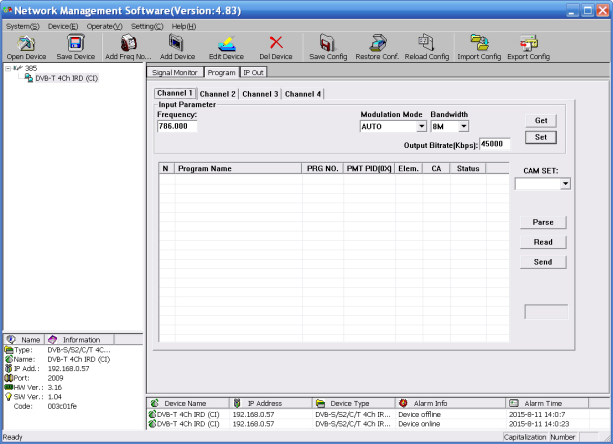Click the Add Device toolbar icon
This screenshot has height=444, width=613.
(176, 43)
